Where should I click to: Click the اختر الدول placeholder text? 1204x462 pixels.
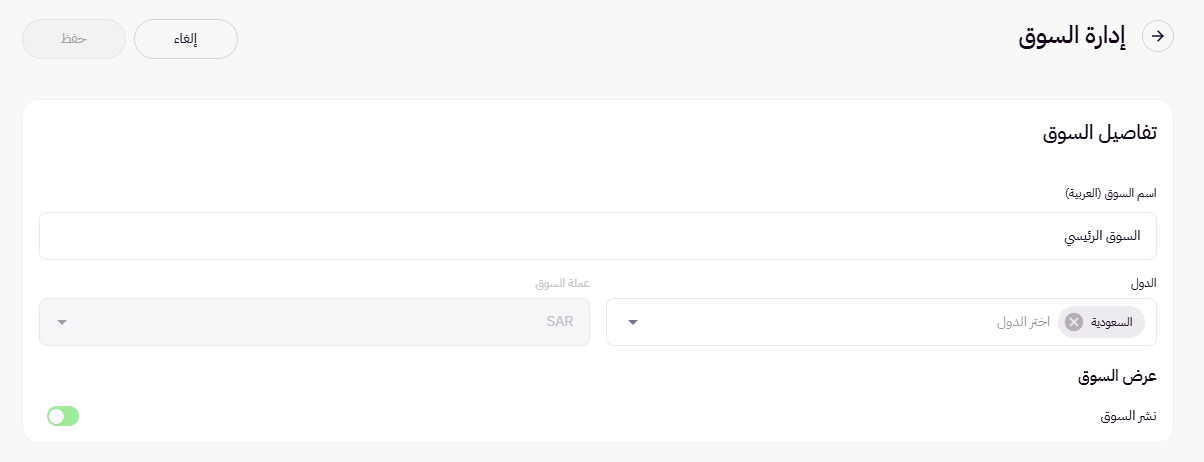pos(1023,322)
